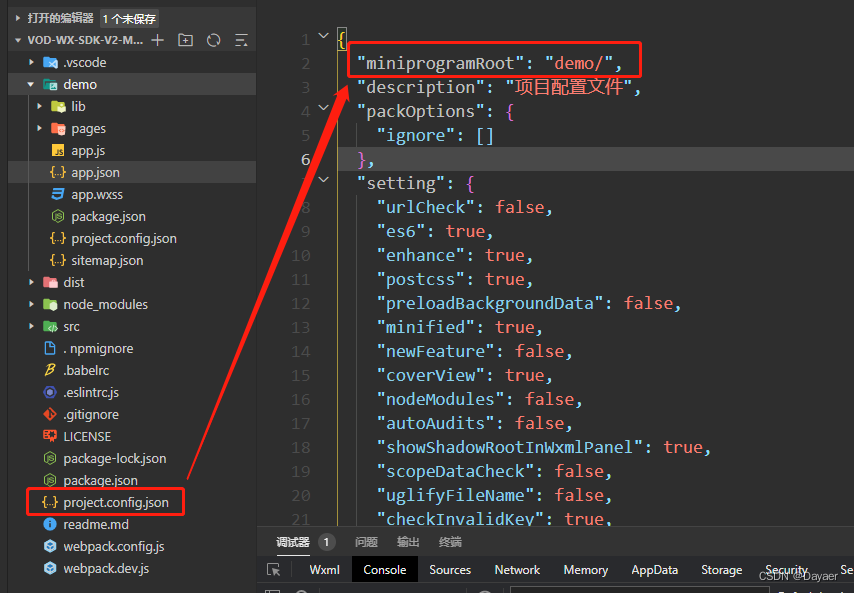Click the .npmignore file icon
This screenshot has width=854, height=593.
[50, 349]
